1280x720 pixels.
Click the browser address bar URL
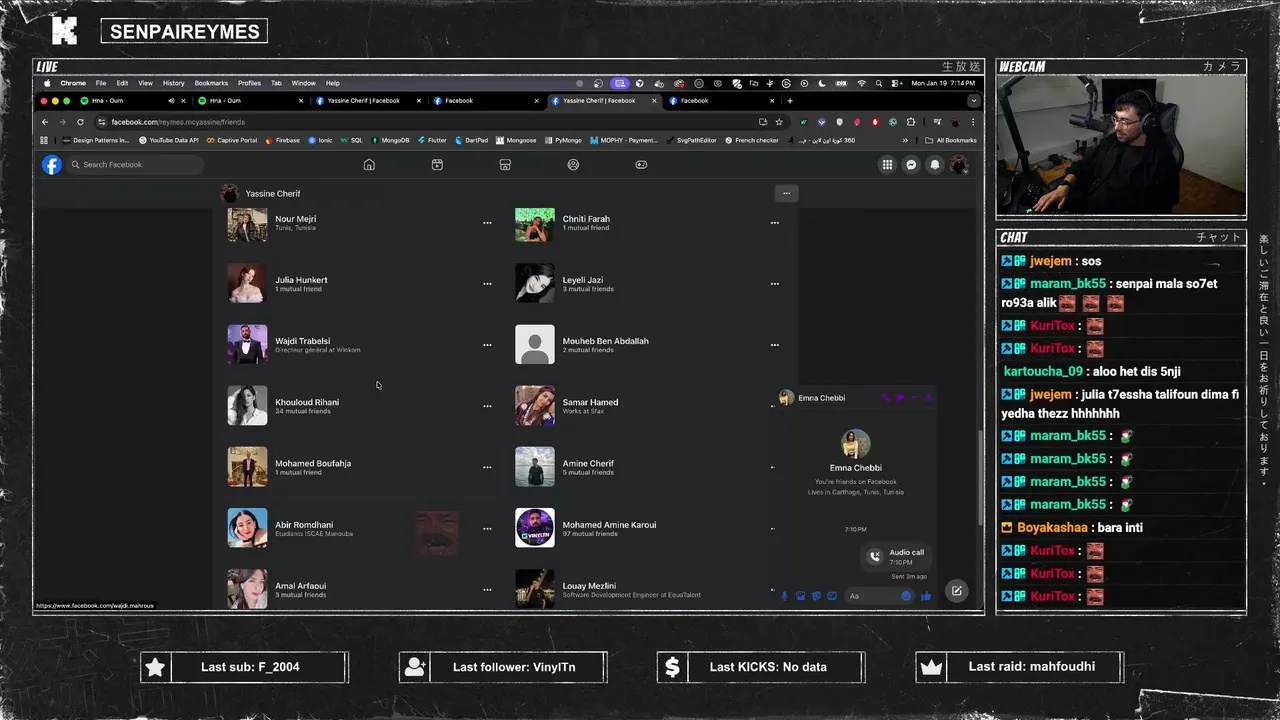178,122
